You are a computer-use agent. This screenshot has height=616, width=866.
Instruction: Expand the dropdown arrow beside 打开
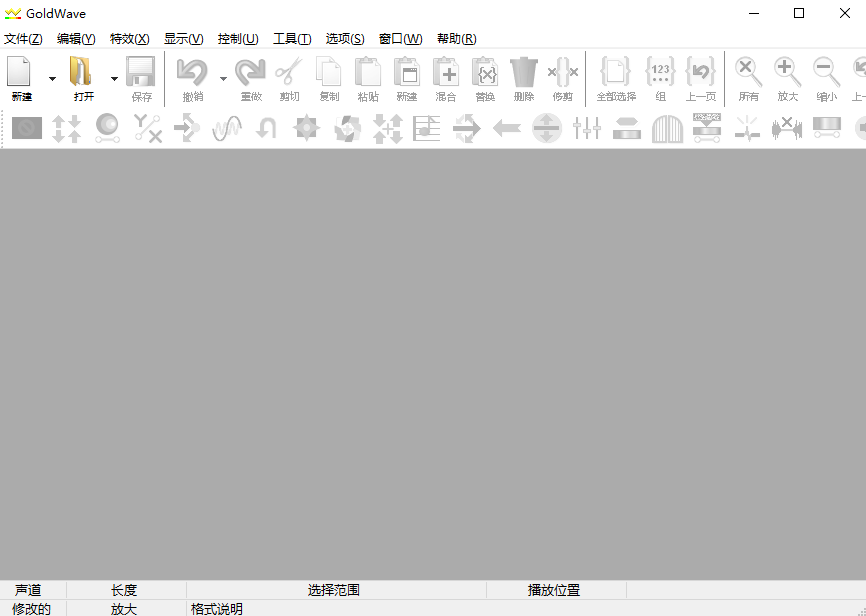pyautogui.click(x=114, y=79)
